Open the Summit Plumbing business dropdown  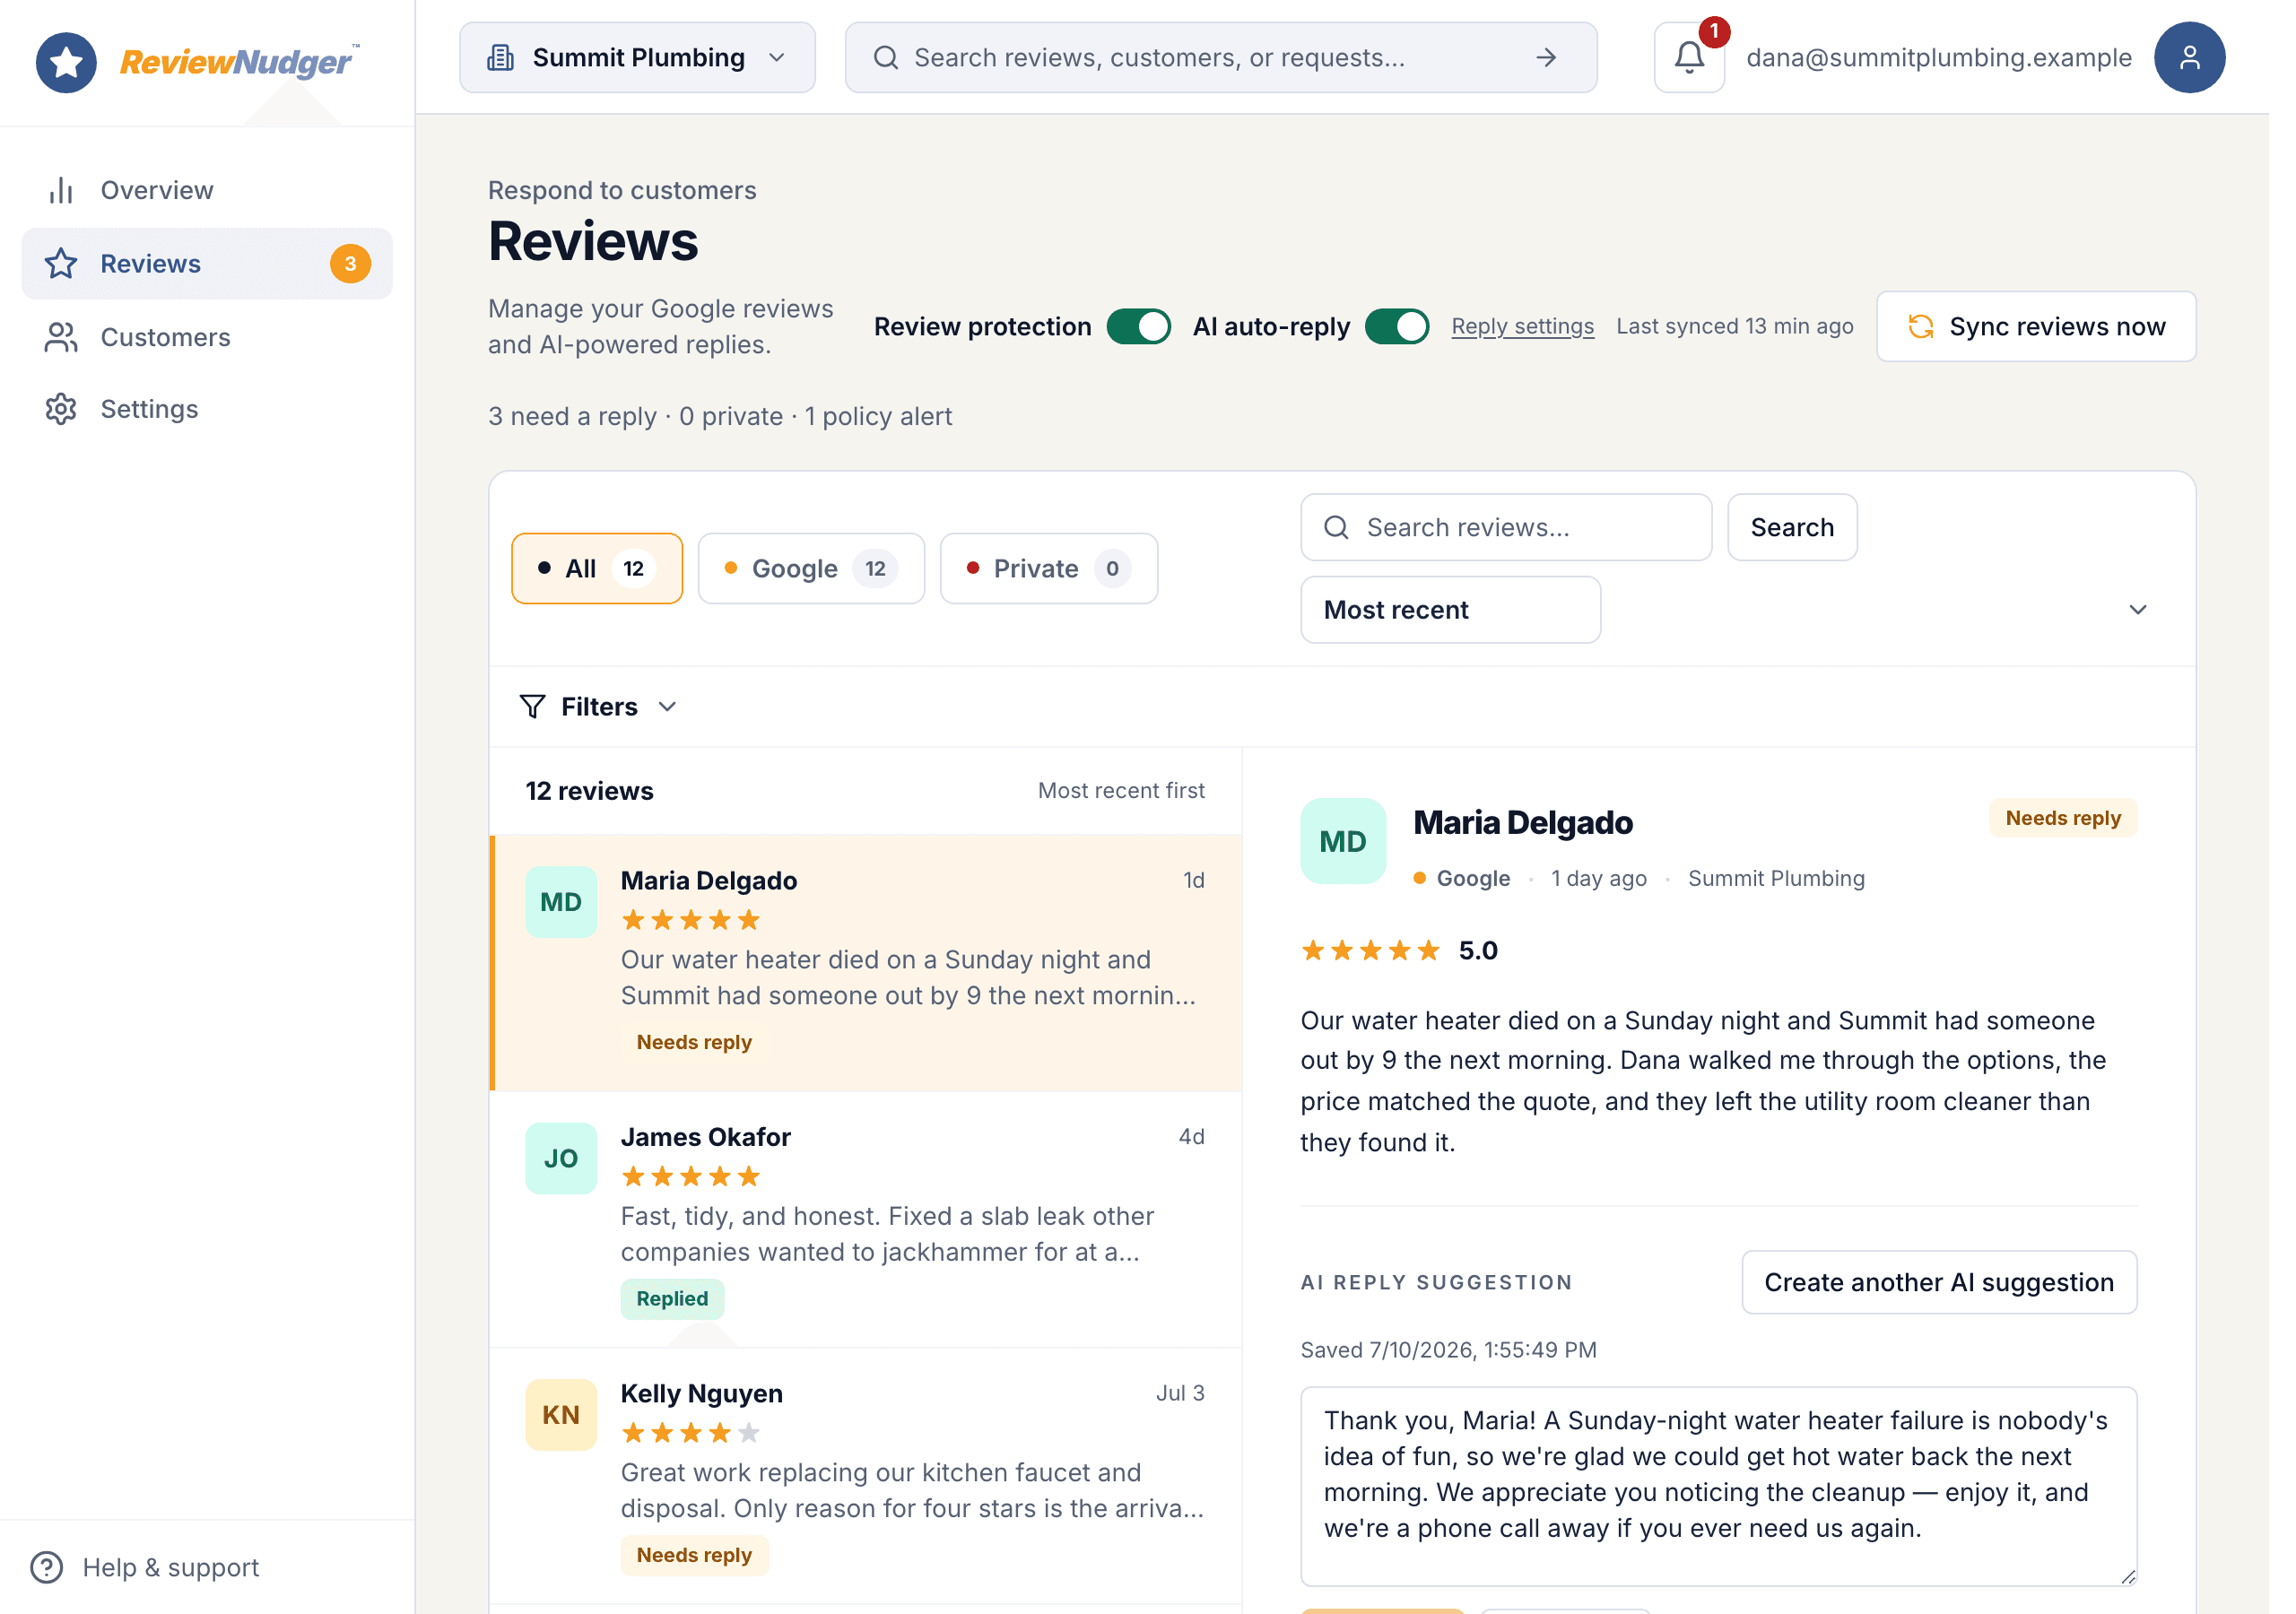point(645,58)
